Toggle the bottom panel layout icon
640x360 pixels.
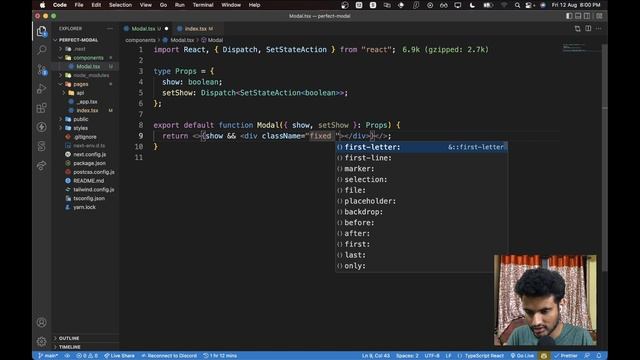tap(578, 16)
